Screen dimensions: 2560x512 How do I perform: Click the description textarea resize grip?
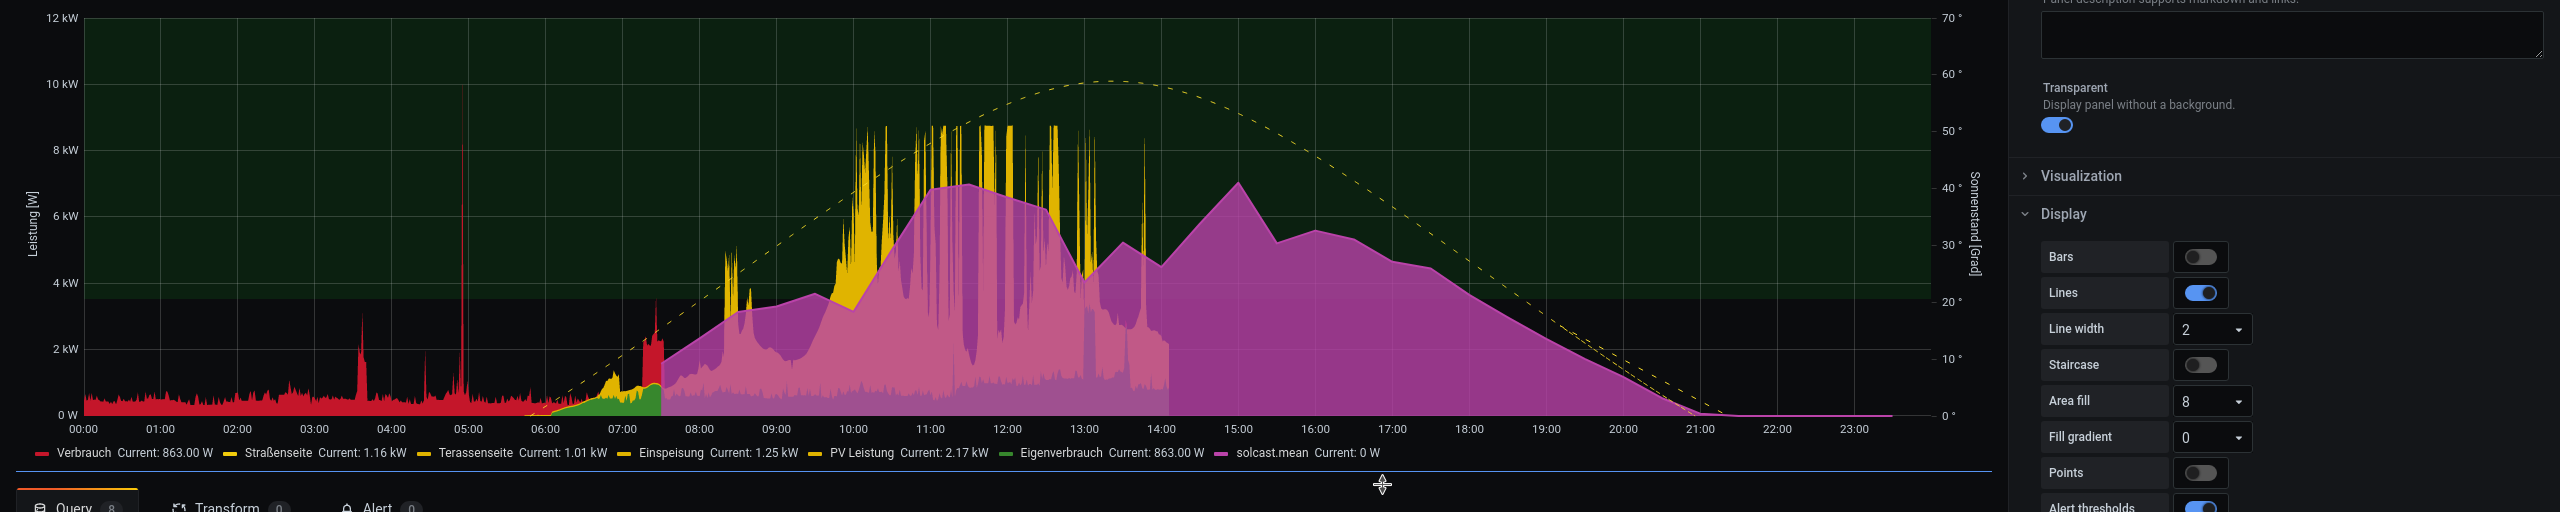[x=2538, y=53]
